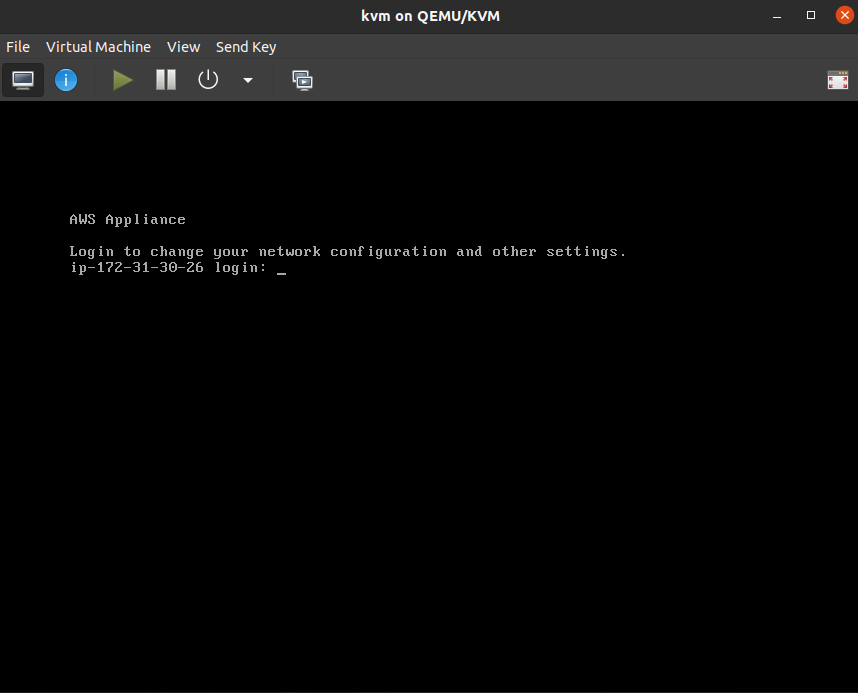Minimize the kvm window
The height and width of the screenshot is (693, 858).
(776, 16)
